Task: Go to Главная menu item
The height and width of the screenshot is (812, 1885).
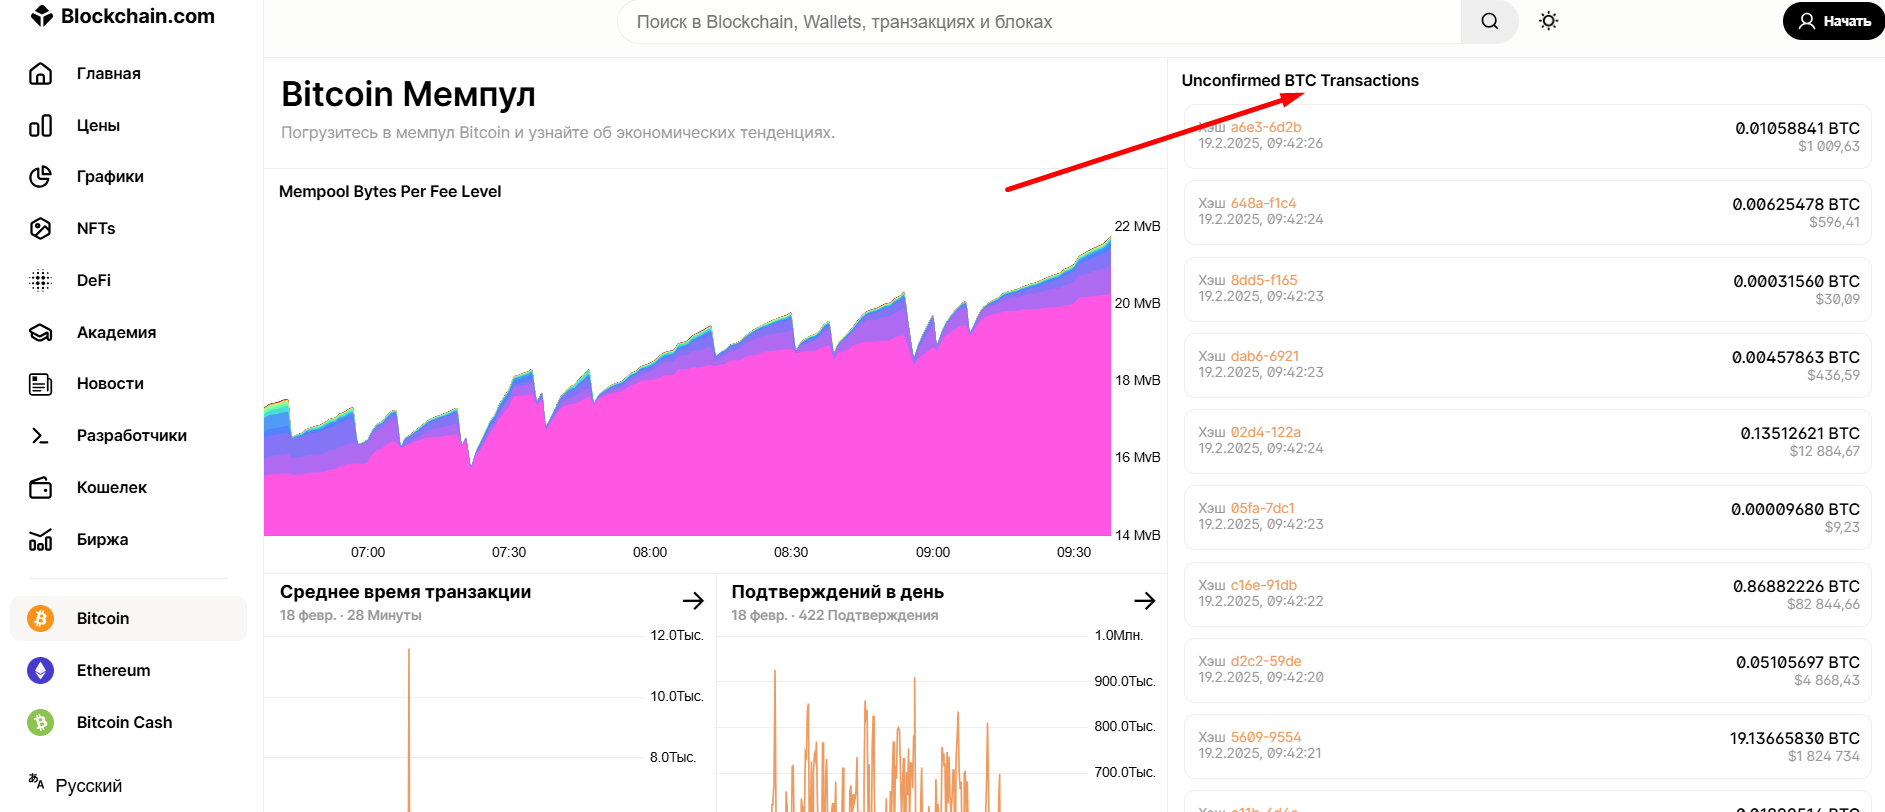Action: click(109, 73)
